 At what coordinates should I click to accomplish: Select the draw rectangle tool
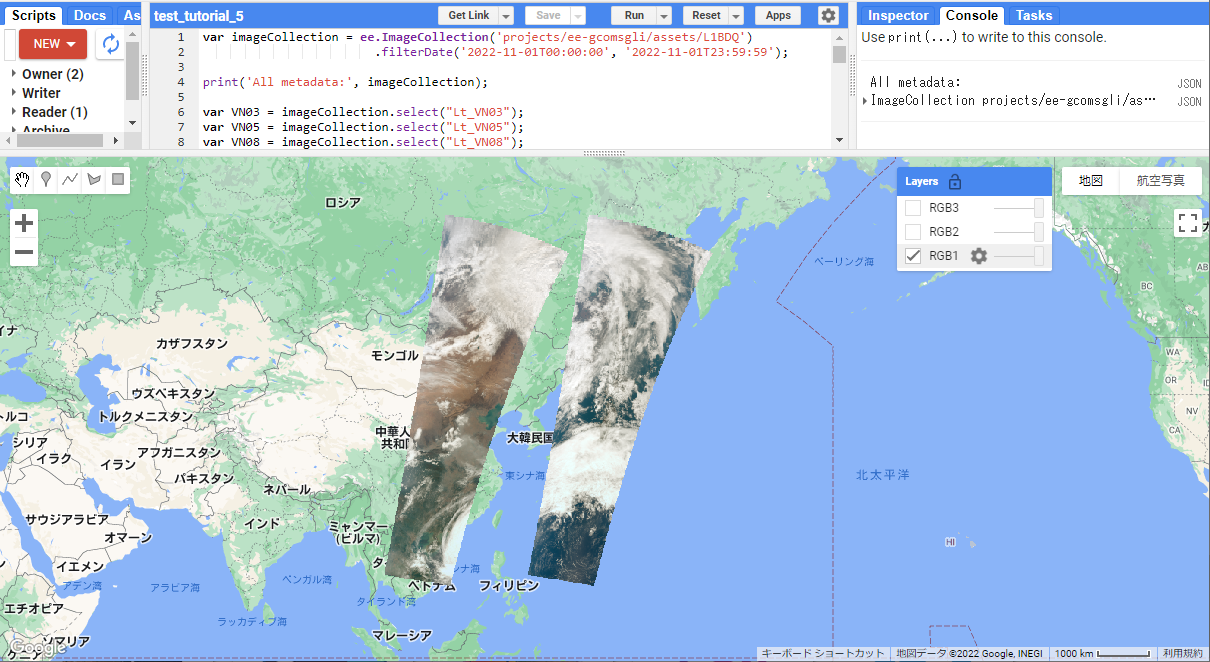pyautogui.click(x=118, y=179)
